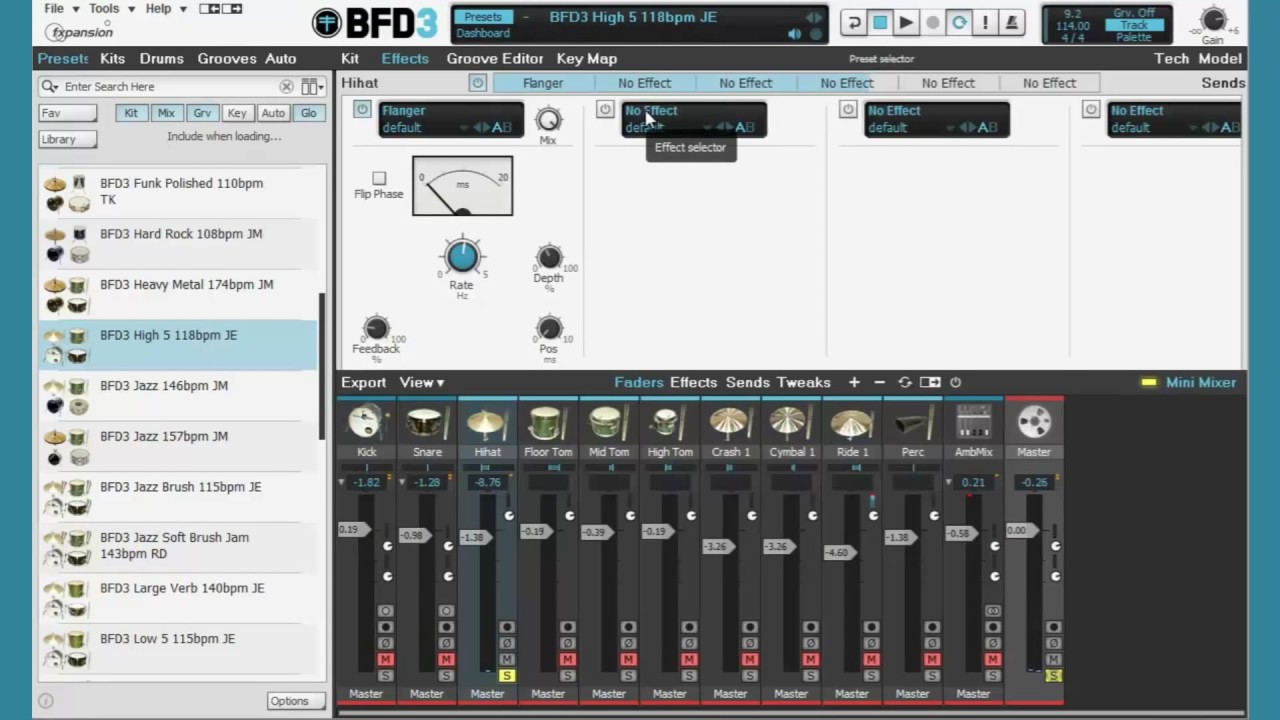
Task: Click the Rate knob
Action: 462,257
